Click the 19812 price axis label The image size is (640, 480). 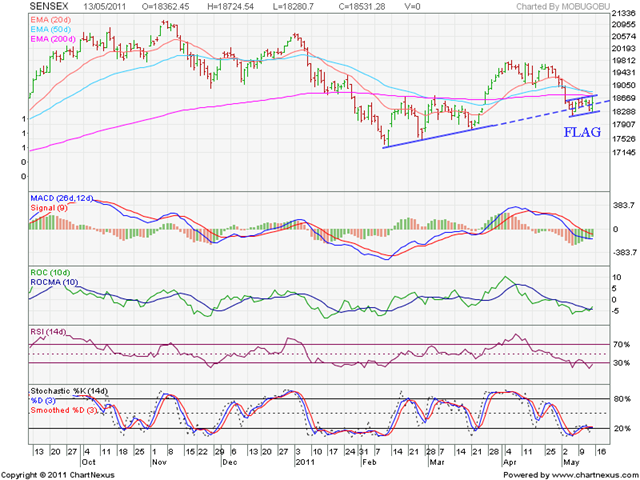(623, 61)
